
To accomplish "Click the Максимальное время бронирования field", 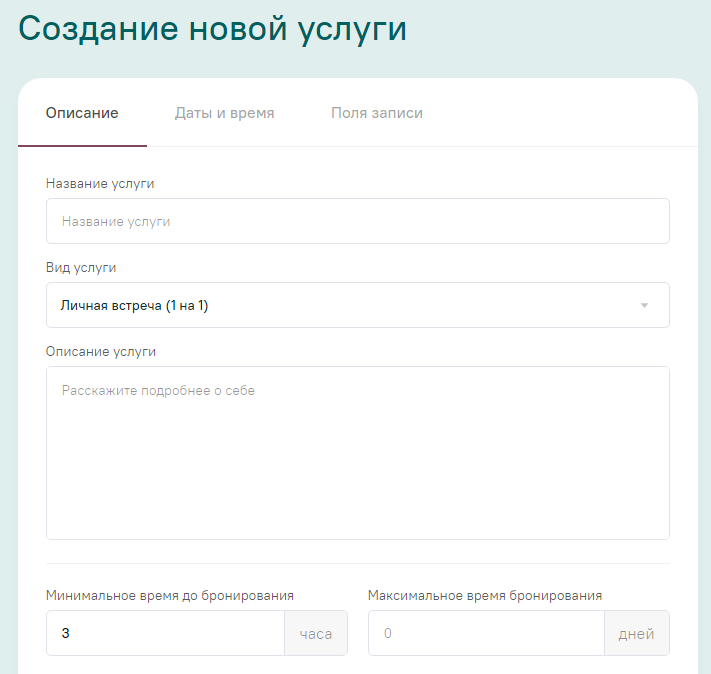I will [x=486, y=633].
